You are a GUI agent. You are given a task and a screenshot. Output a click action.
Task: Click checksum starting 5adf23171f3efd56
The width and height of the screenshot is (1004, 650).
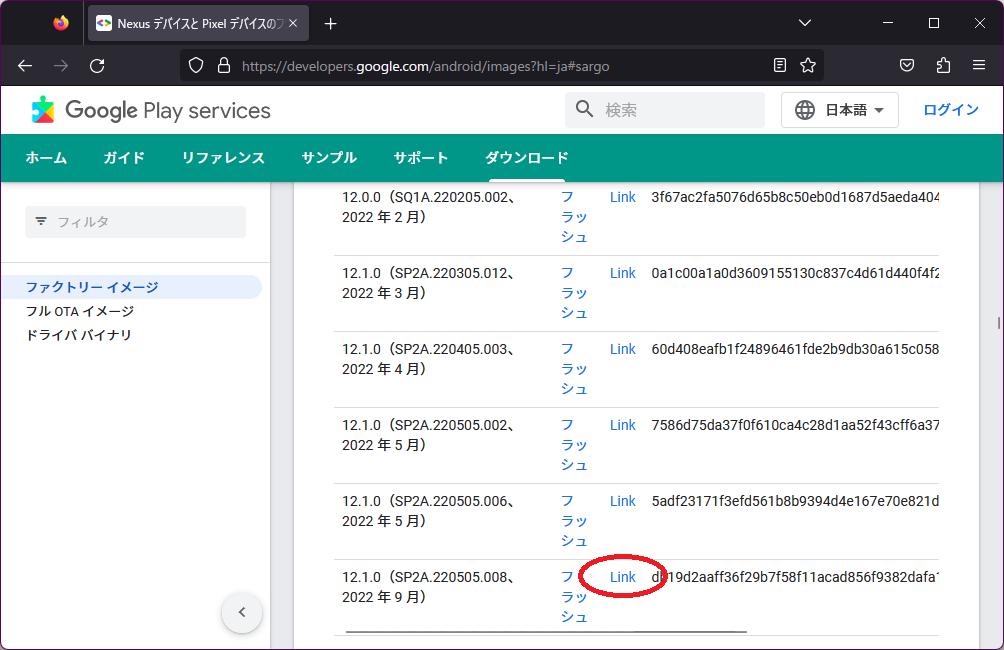(x=795, y=501)
